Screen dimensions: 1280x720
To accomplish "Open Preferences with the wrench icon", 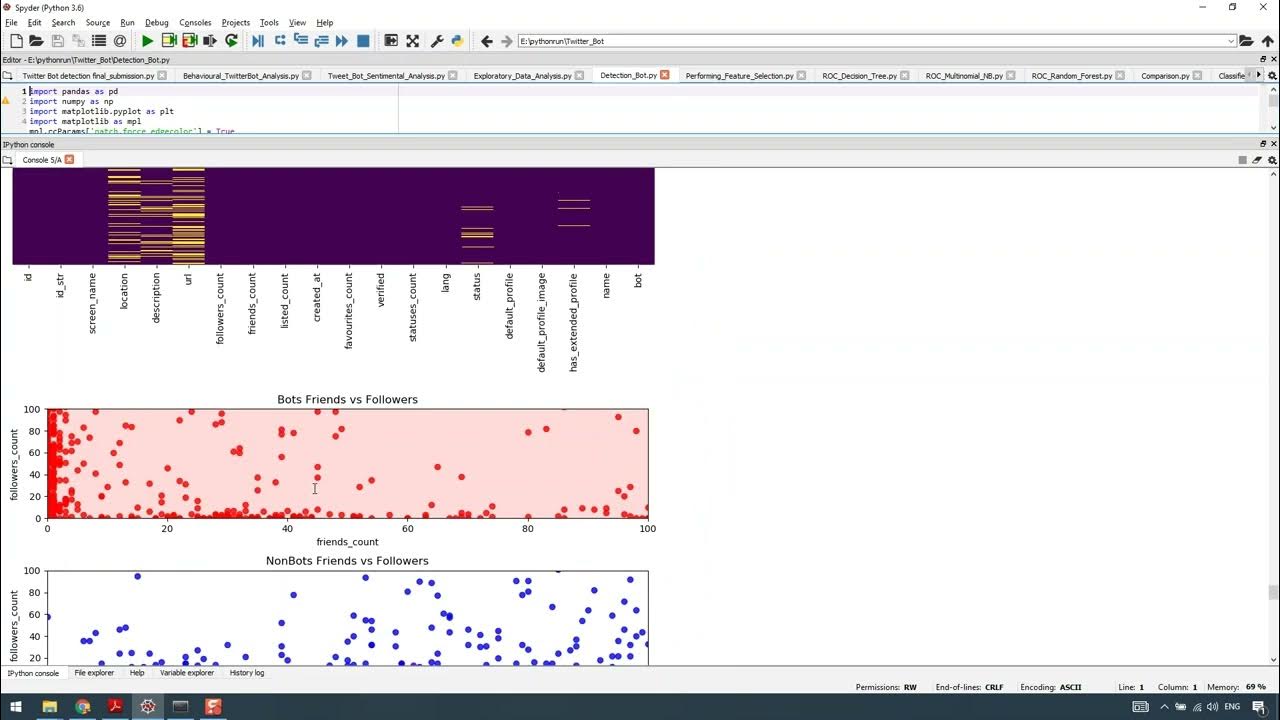I will pyautogui.click(x=437, y=41).
